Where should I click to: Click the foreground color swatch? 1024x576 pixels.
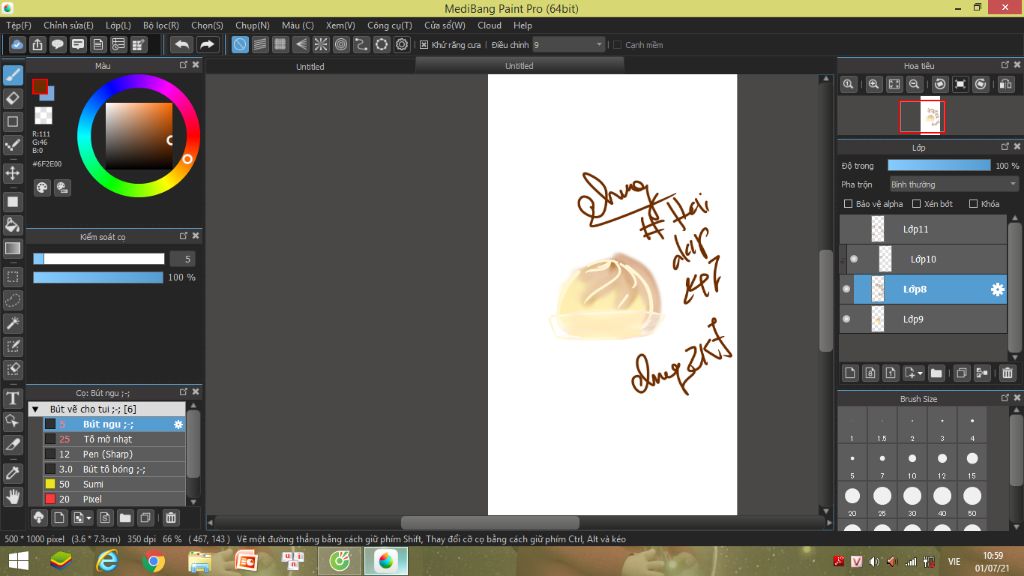40,86
